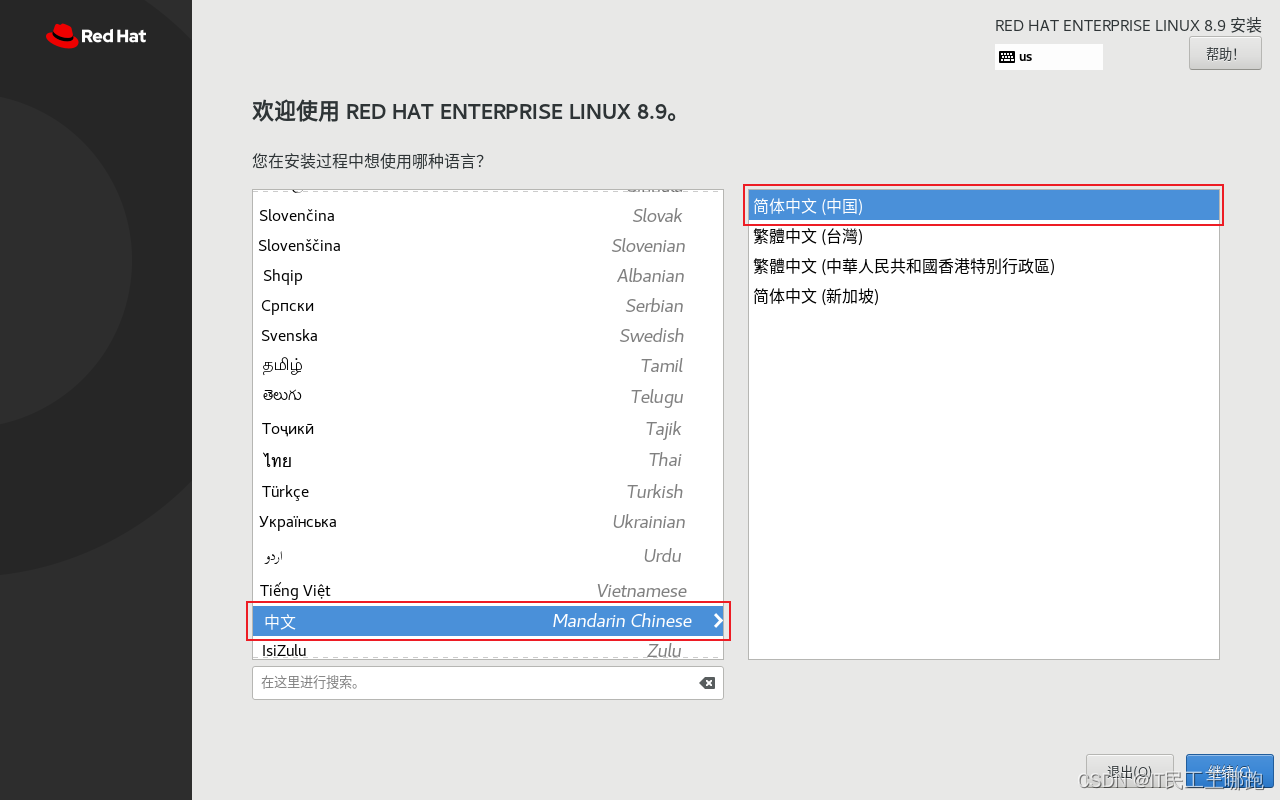
Task: Select the us keyboard layout indicator
Action: 1049,57
